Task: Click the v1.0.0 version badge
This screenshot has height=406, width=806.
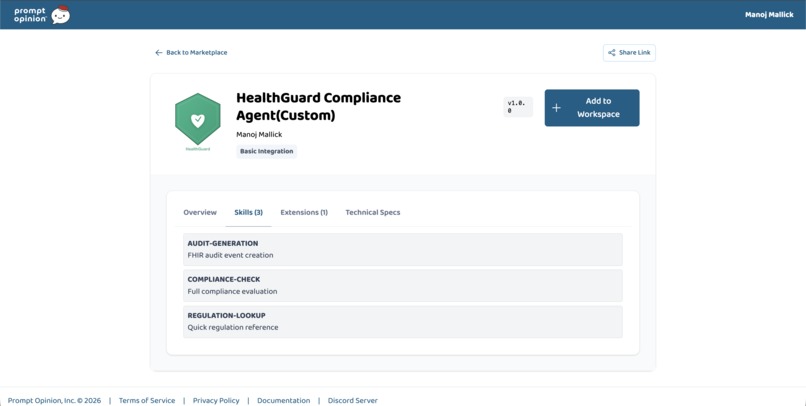Action: pos(518,107)
